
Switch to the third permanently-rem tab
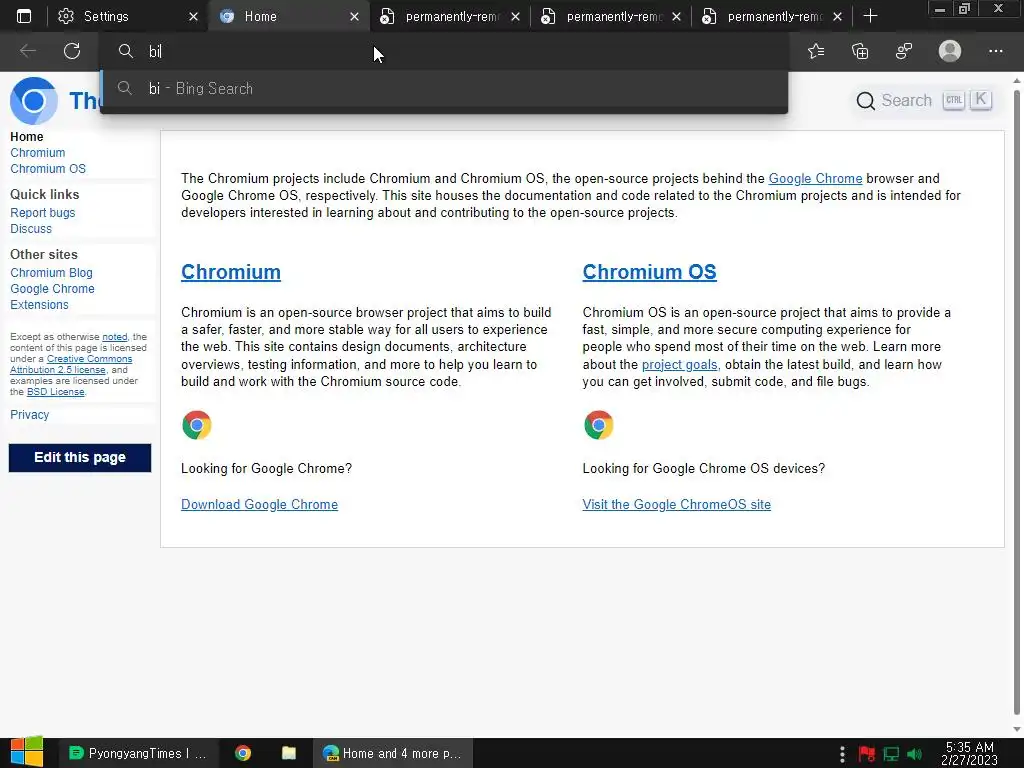(773, 16)
